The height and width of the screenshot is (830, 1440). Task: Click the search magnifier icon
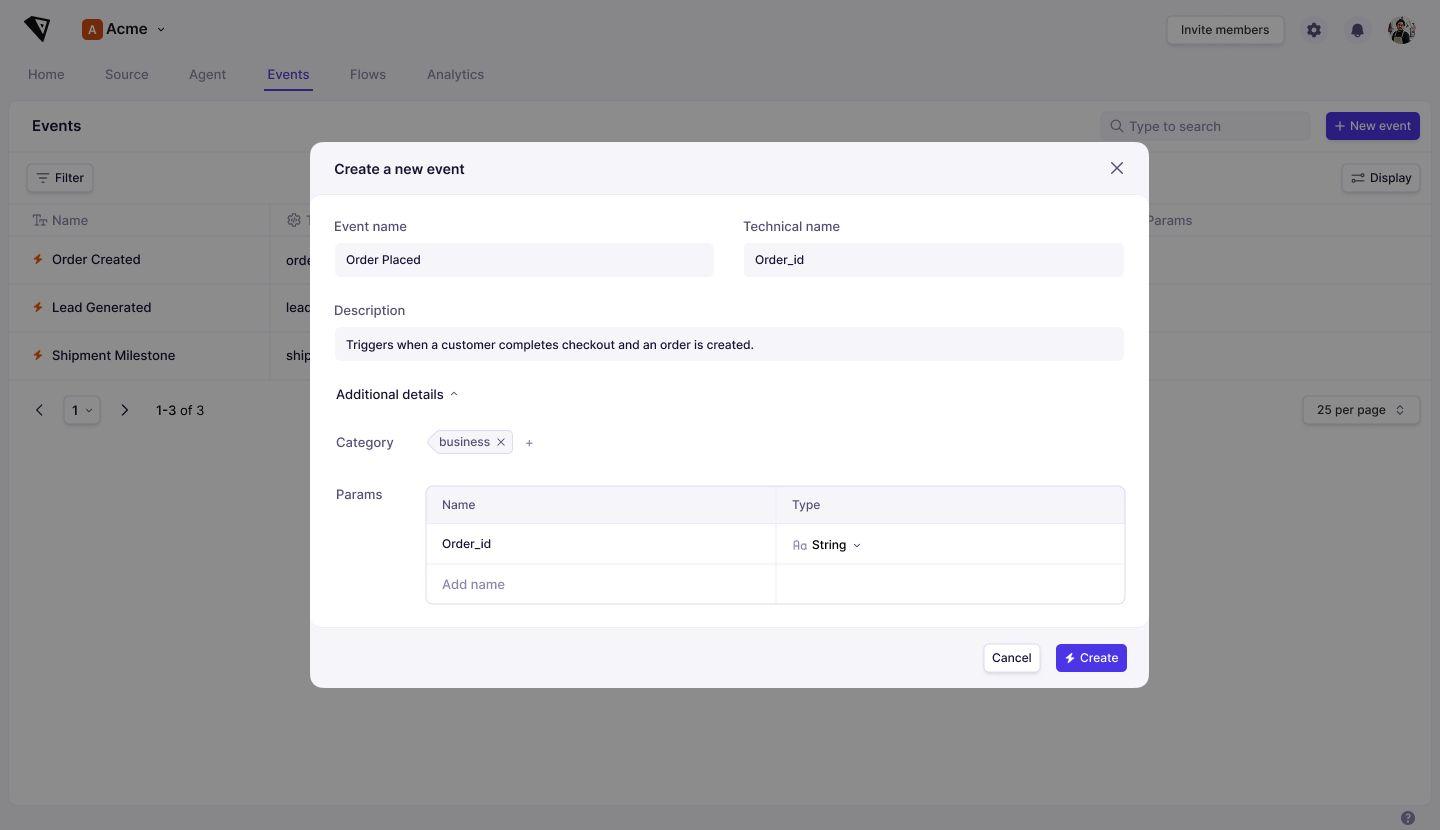[1117, 126]
